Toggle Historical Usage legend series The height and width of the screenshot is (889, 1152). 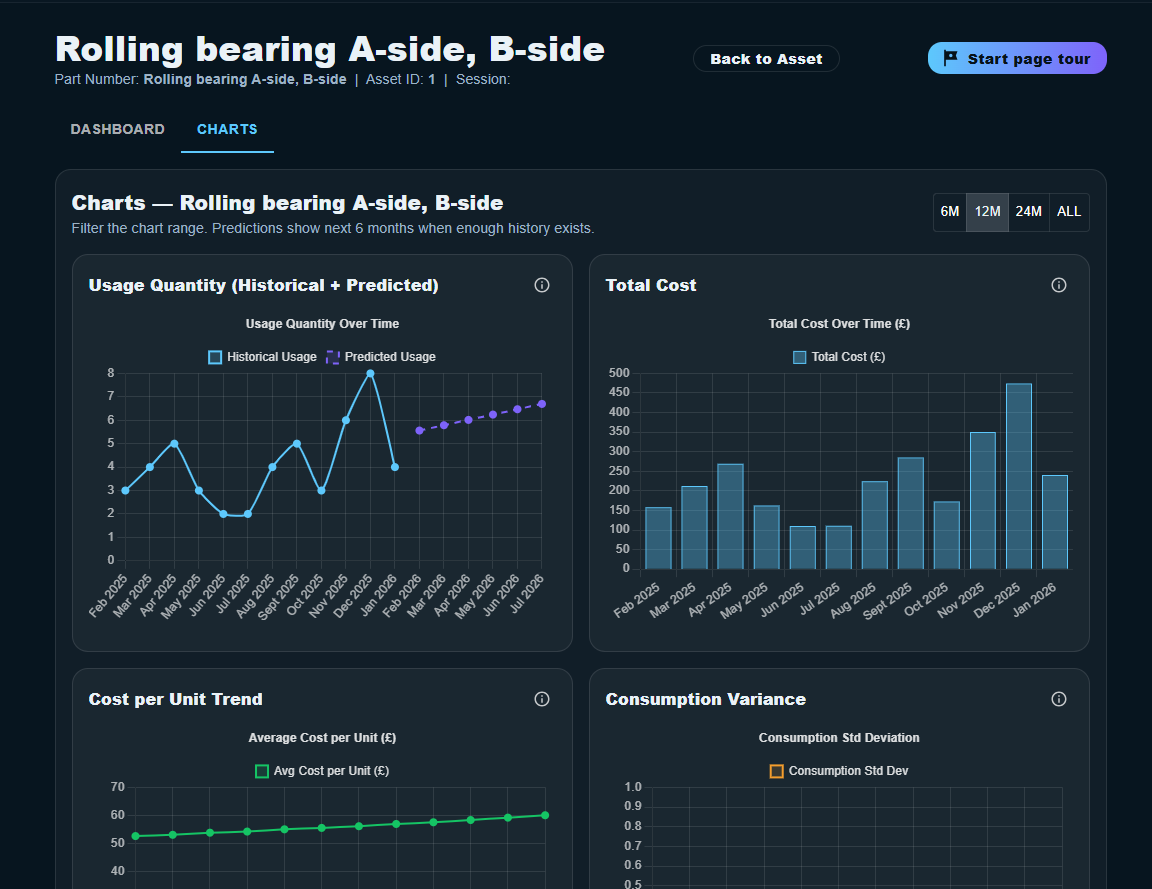(x=262, y=357)
